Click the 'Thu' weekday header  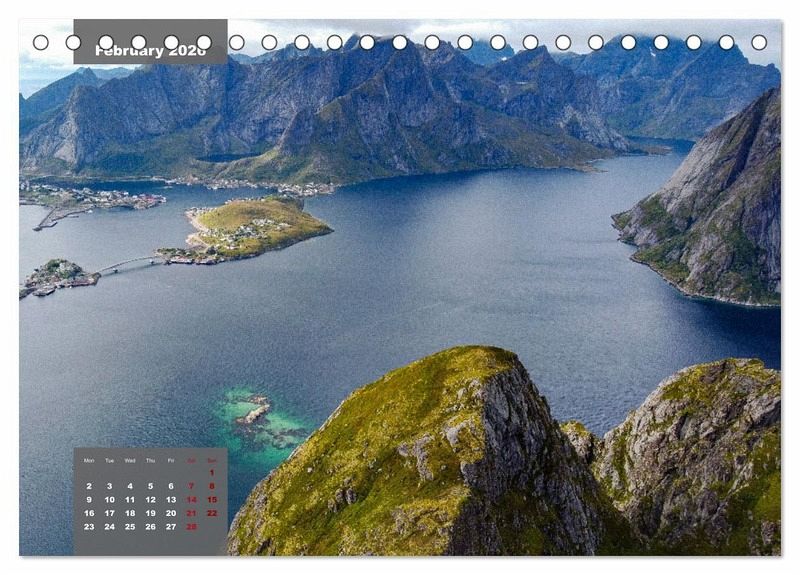151,461
